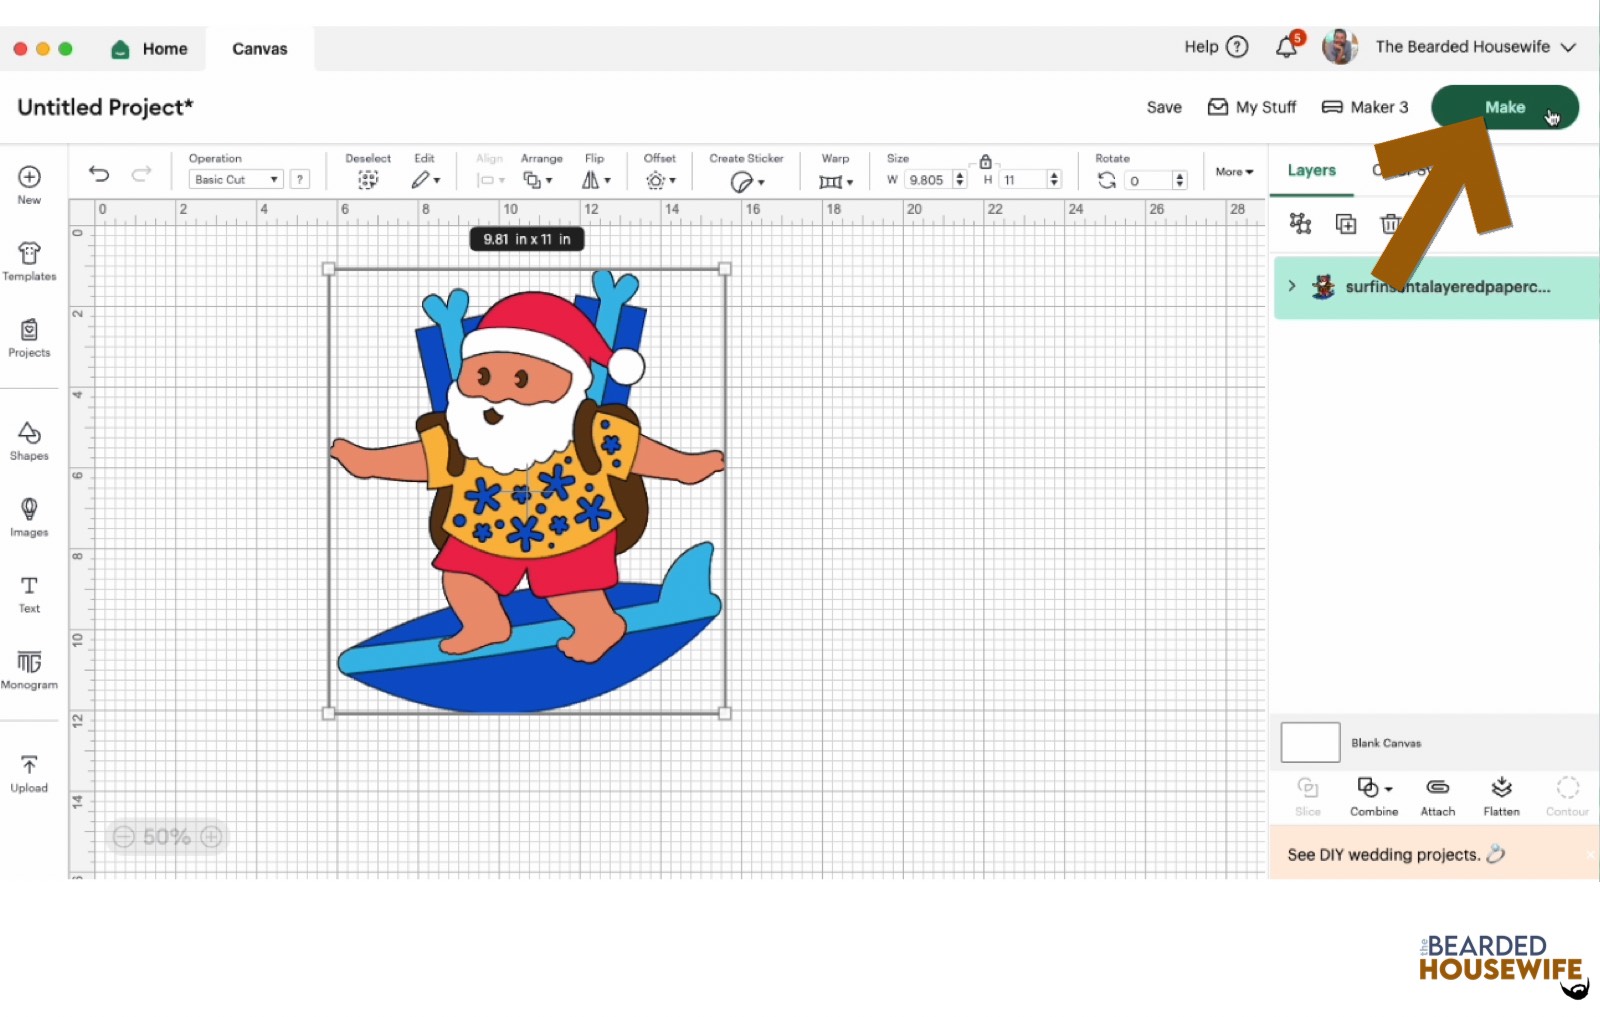Click the bottom-right selection resize handle
The image size is (1600, 1017).
(725, 713)
